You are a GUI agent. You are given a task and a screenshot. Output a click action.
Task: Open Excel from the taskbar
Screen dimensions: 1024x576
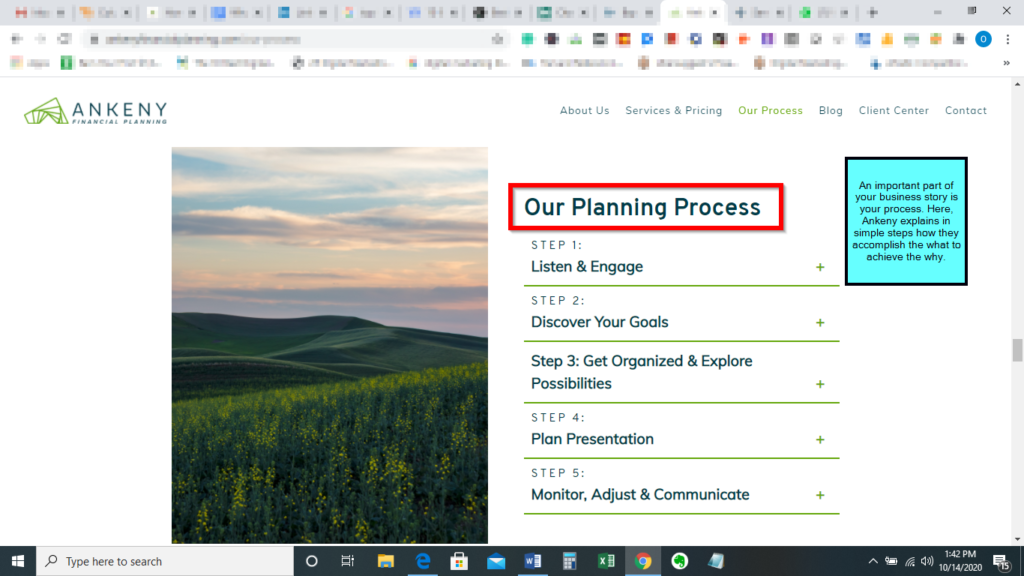[x=606, y=561]
